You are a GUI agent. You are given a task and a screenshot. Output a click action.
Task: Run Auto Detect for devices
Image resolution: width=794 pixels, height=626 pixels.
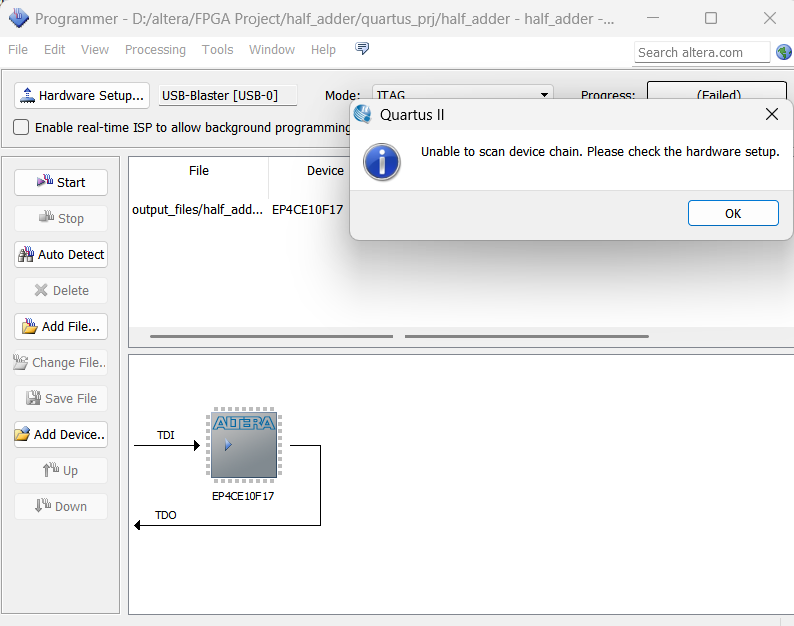pyautogui.click(x=61, y=254)
